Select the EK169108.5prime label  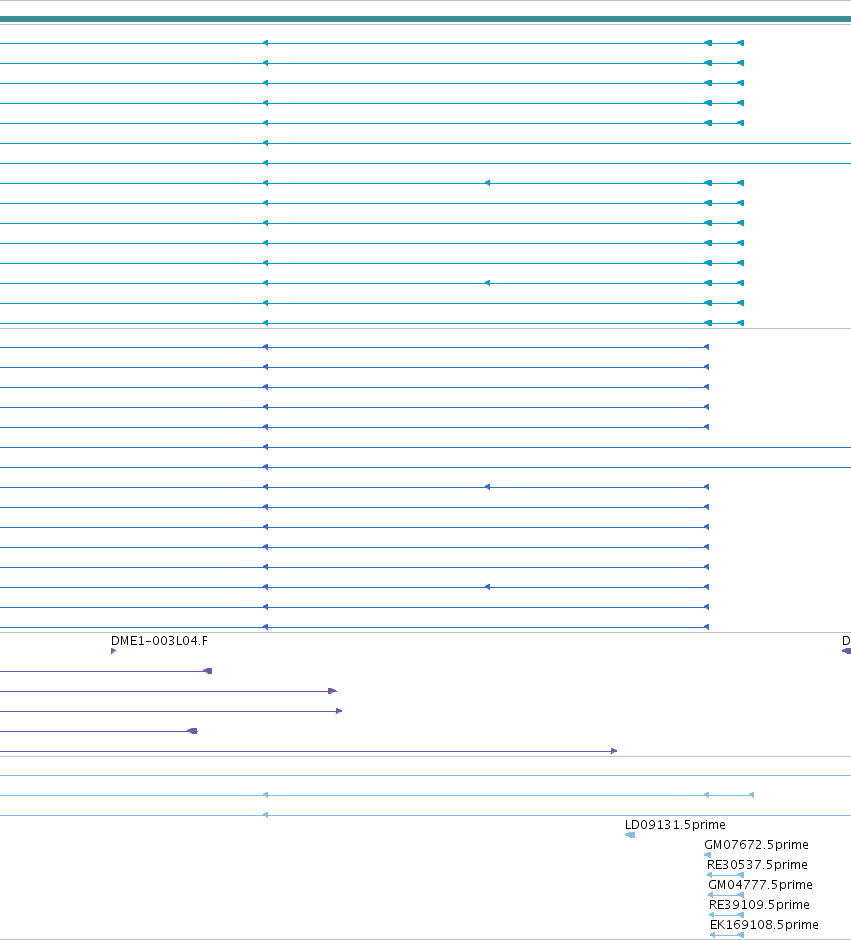tap(764, 925)
